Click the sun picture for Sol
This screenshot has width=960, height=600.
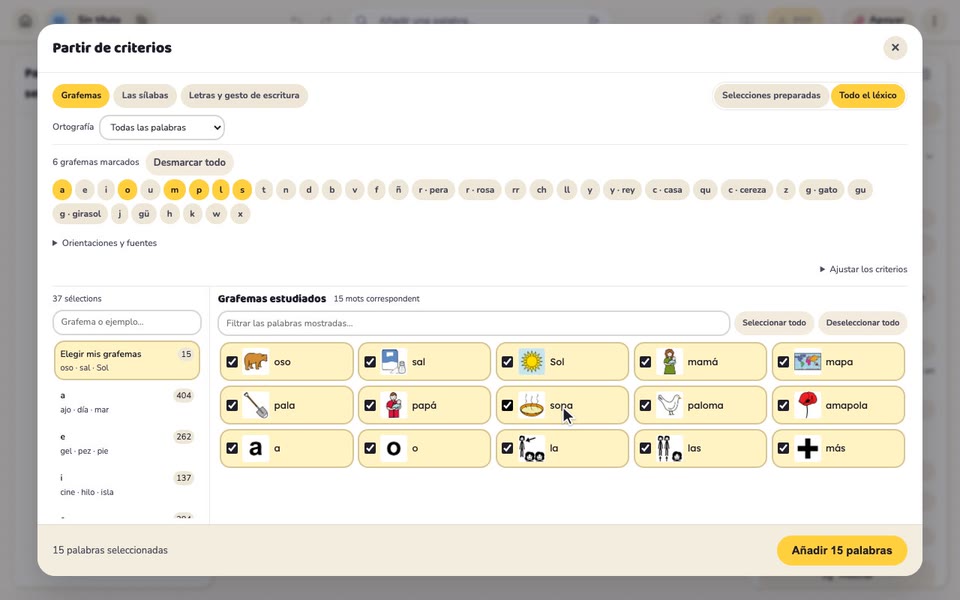(x=531, y=361)
